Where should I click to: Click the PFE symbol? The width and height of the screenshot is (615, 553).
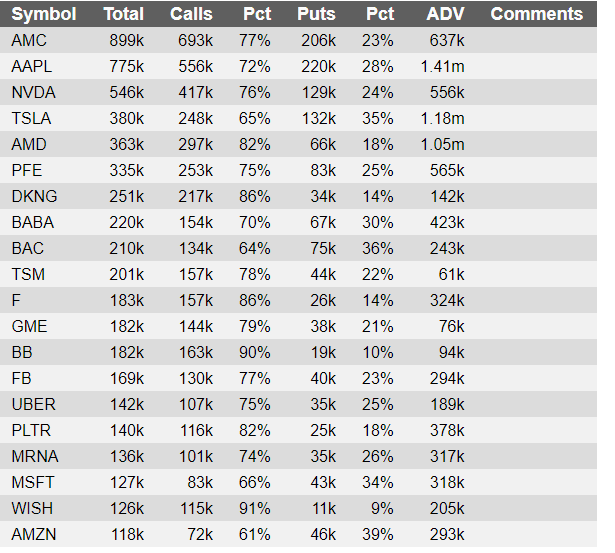(x=27, y=170)
